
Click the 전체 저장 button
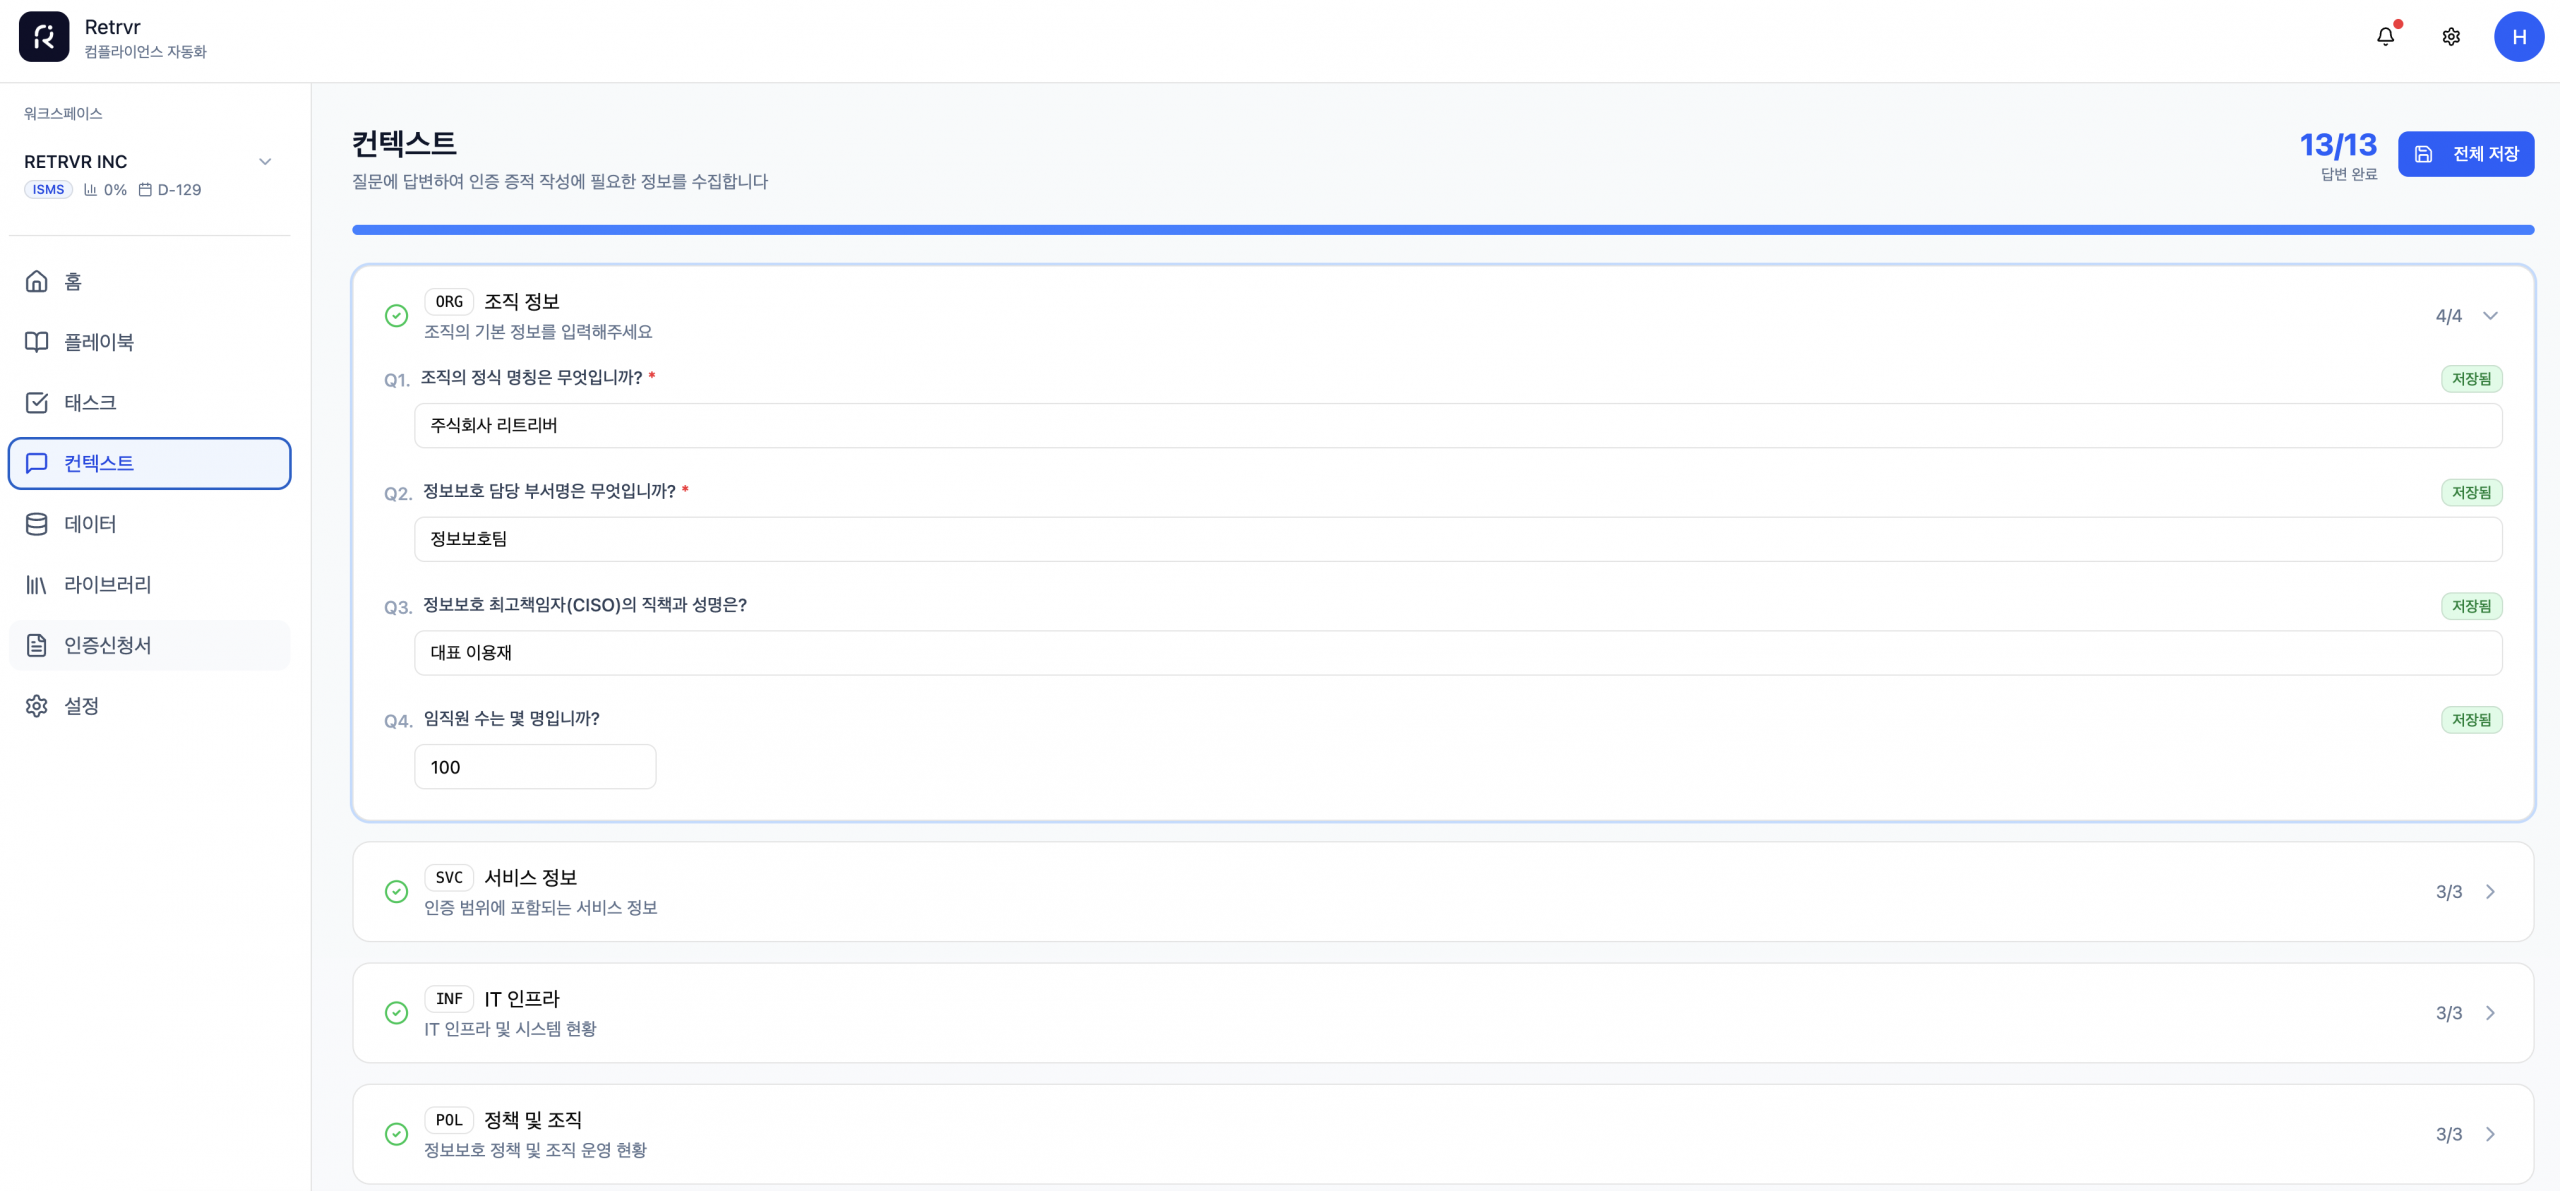[2465, 154]
